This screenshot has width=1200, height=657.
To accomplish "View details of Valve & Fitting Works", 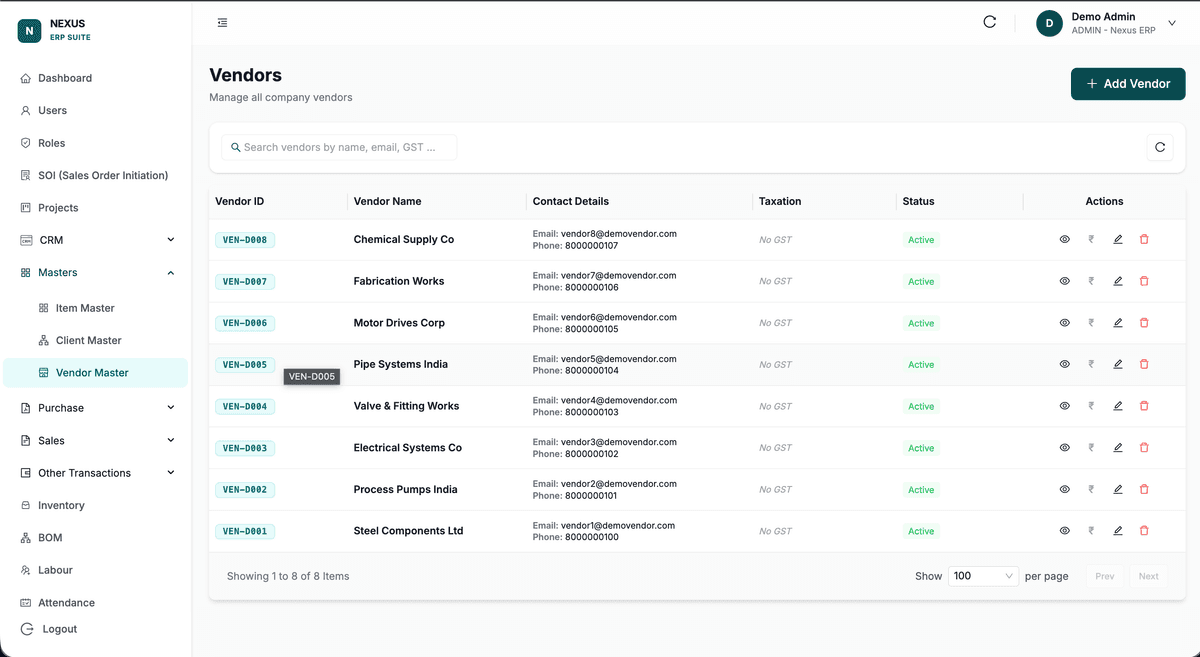I will pos(1064,406).
